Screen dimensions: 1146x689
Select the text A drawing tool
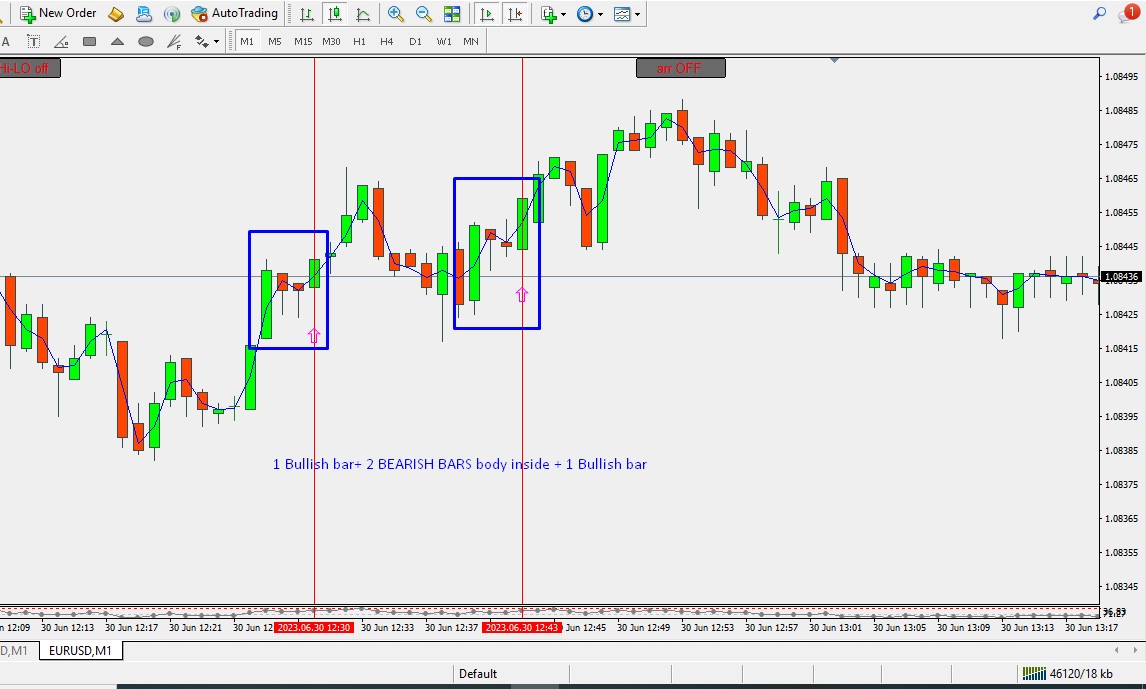tap(5, 42)
